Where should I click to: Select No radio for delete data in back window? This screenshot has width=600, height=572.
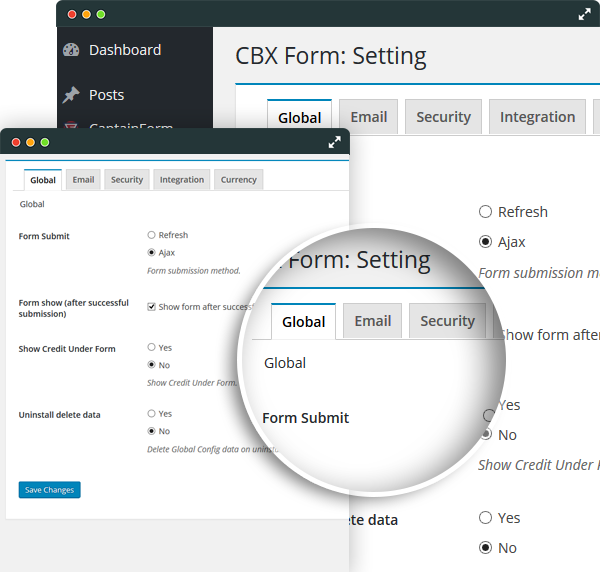[485, 548]
